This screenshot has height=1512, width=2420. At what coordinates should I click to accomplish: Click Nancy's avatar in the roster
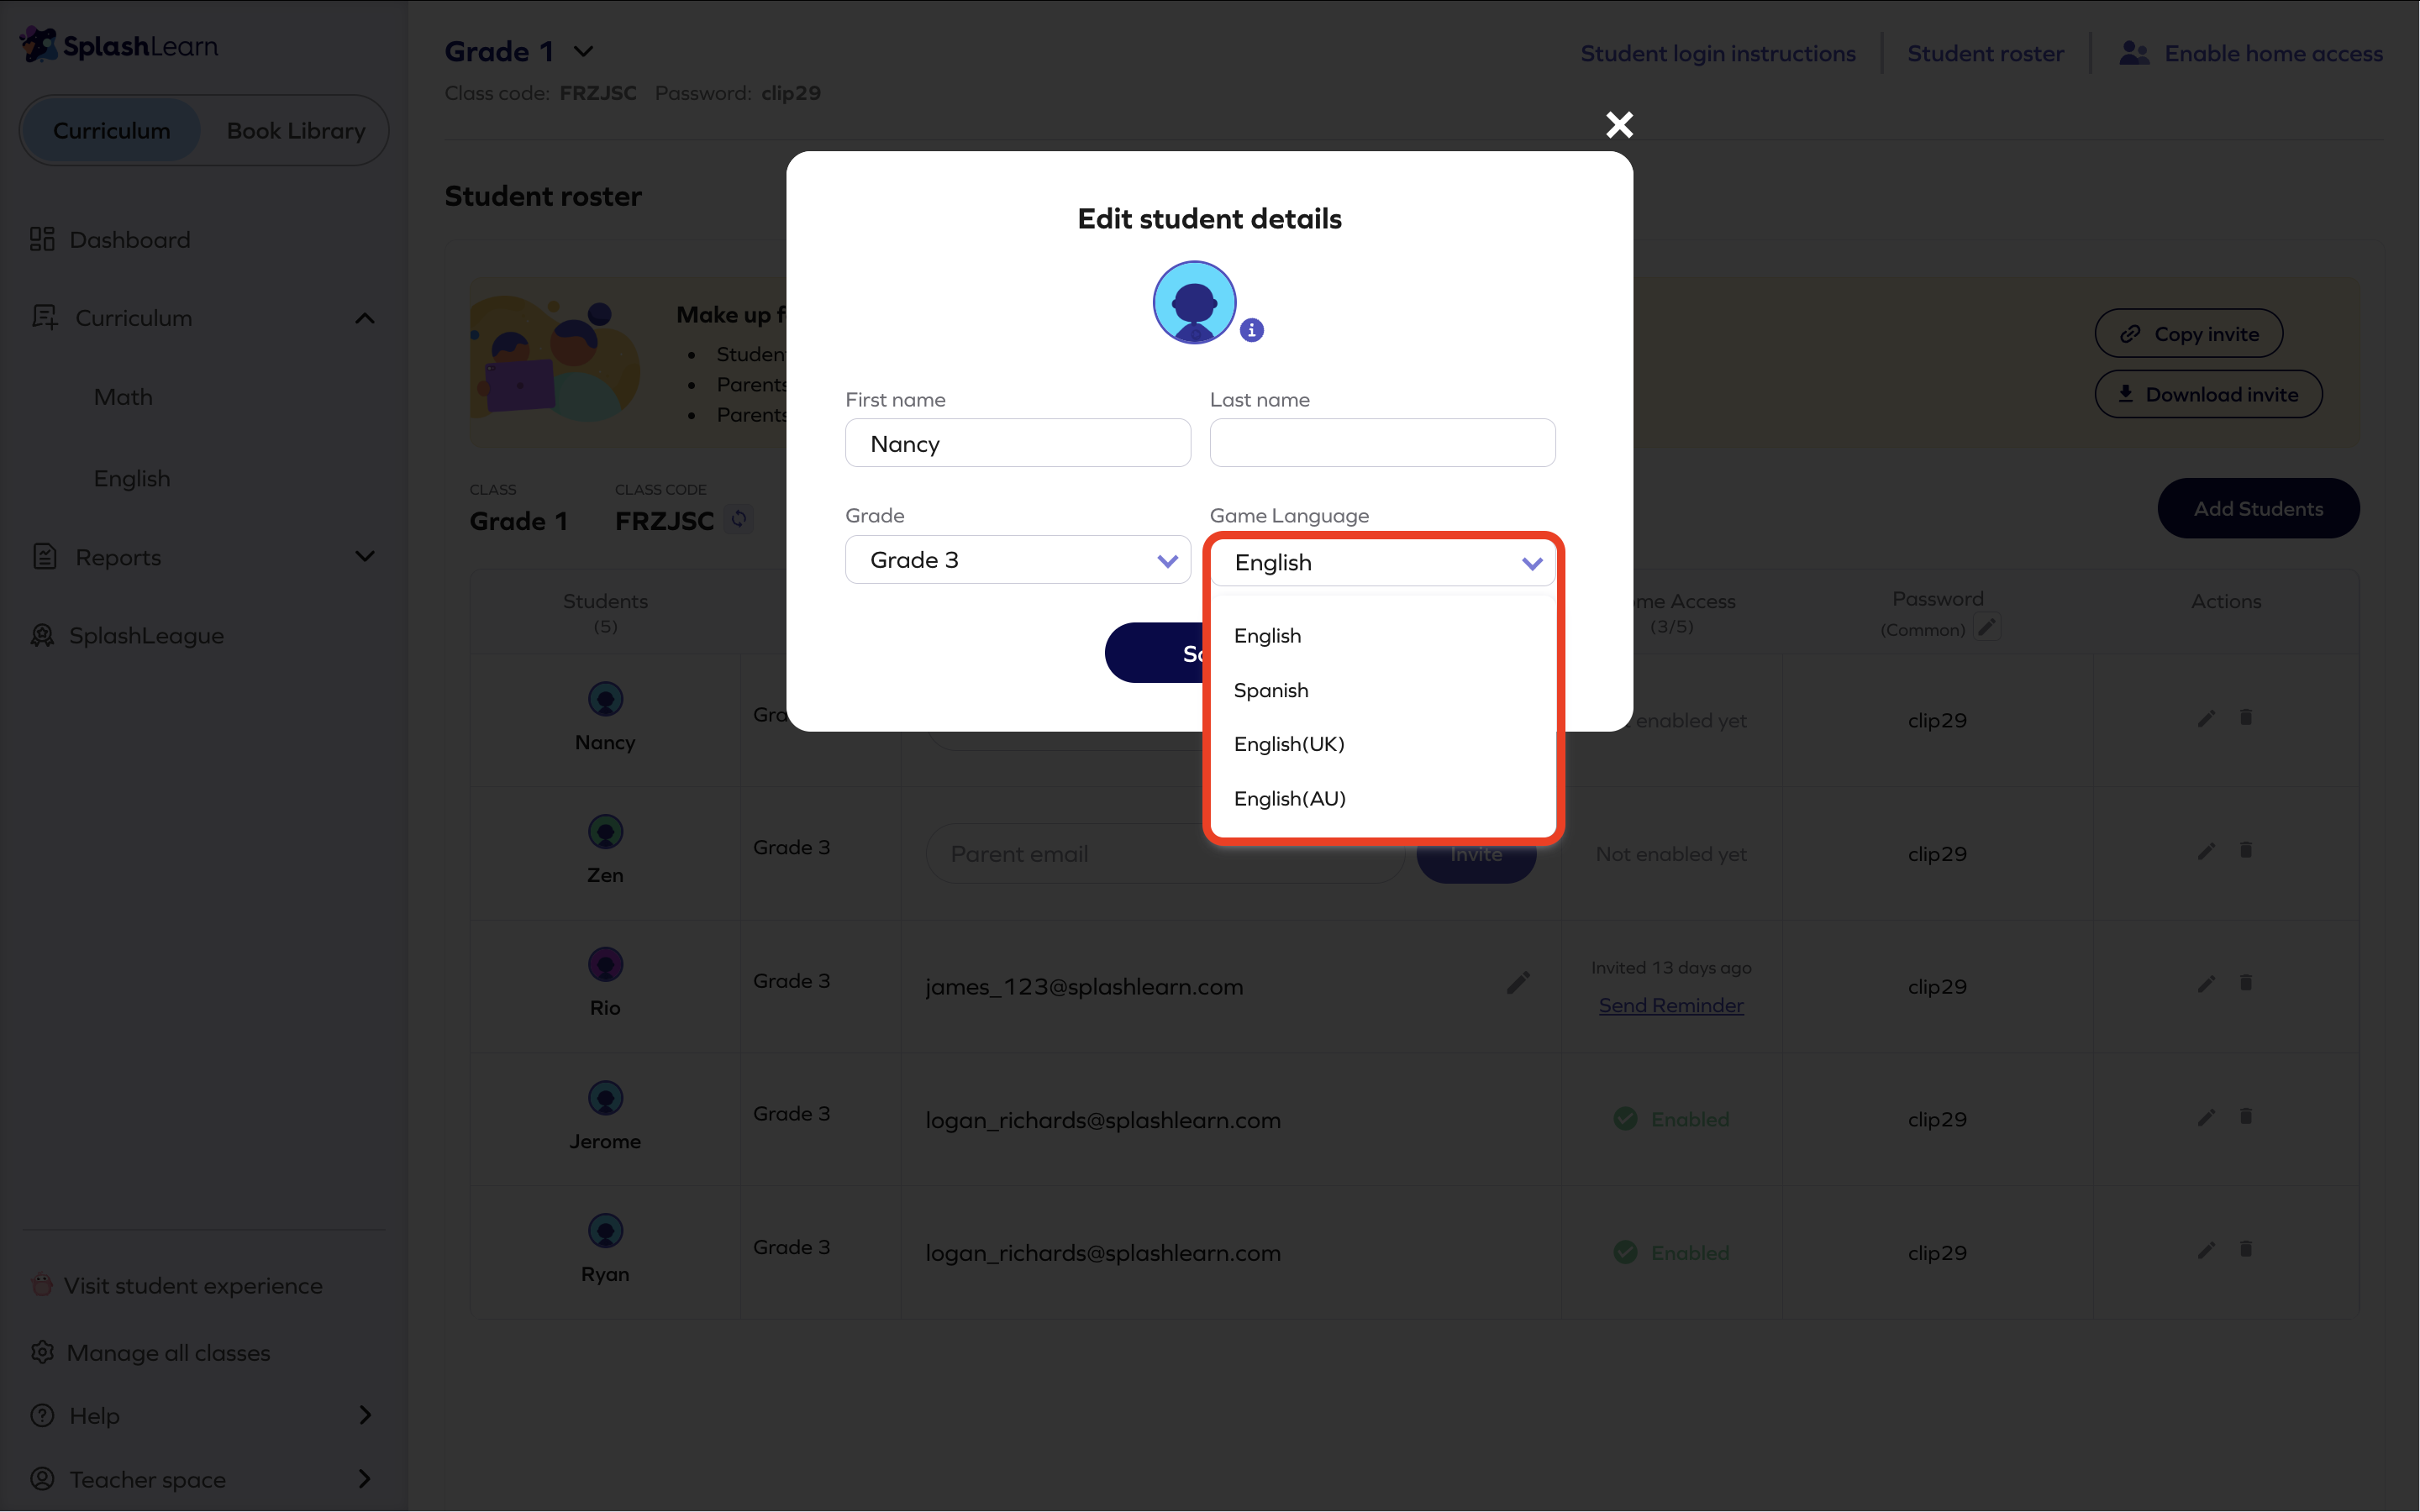[x=605, y=699]
